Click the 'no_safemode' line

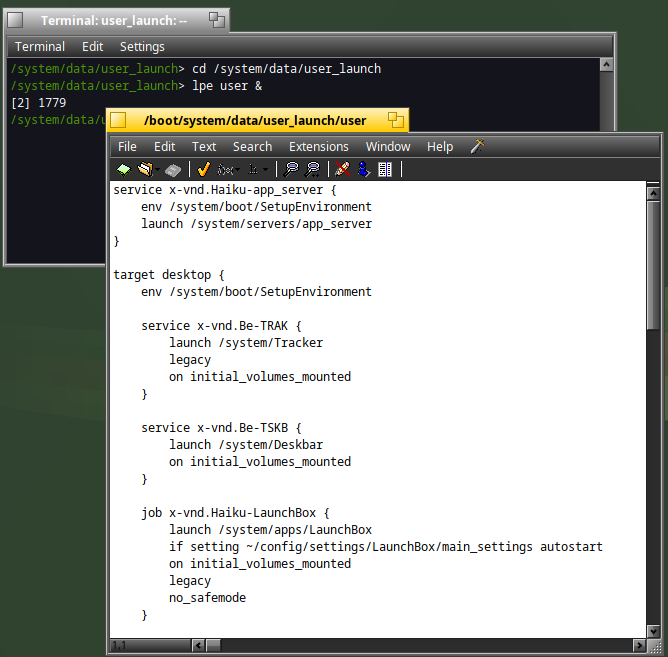click(x=207, y=598)
